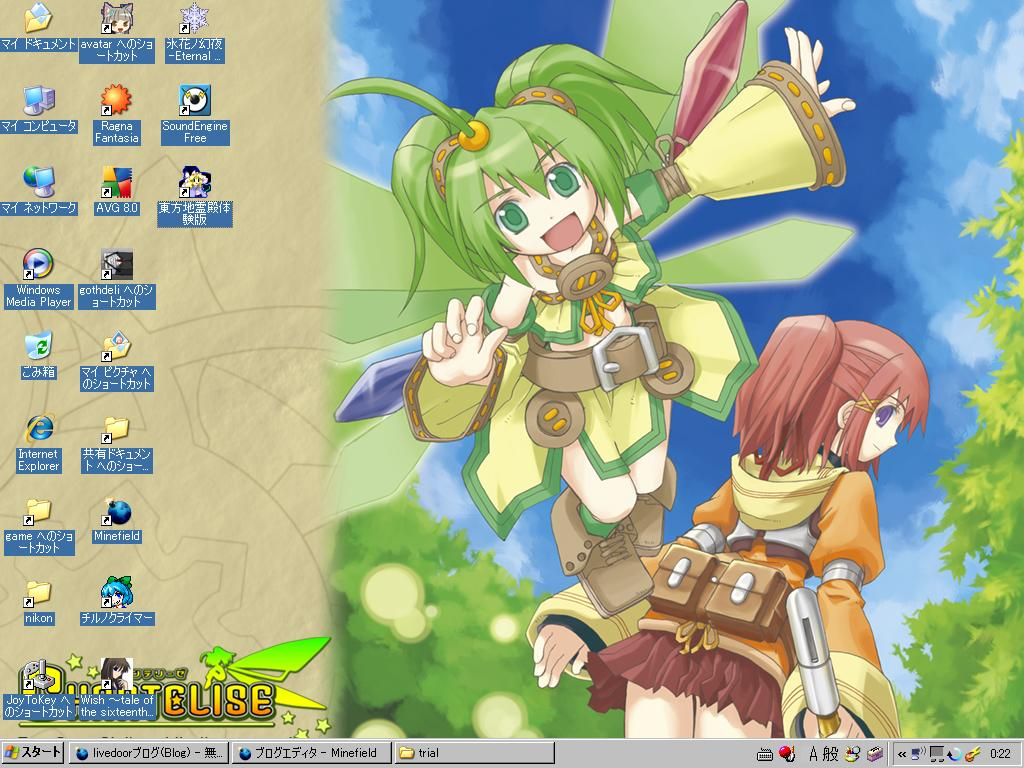Expand hidden tray icons with chevron
The image size is (1024, 768).
point(902,754)
